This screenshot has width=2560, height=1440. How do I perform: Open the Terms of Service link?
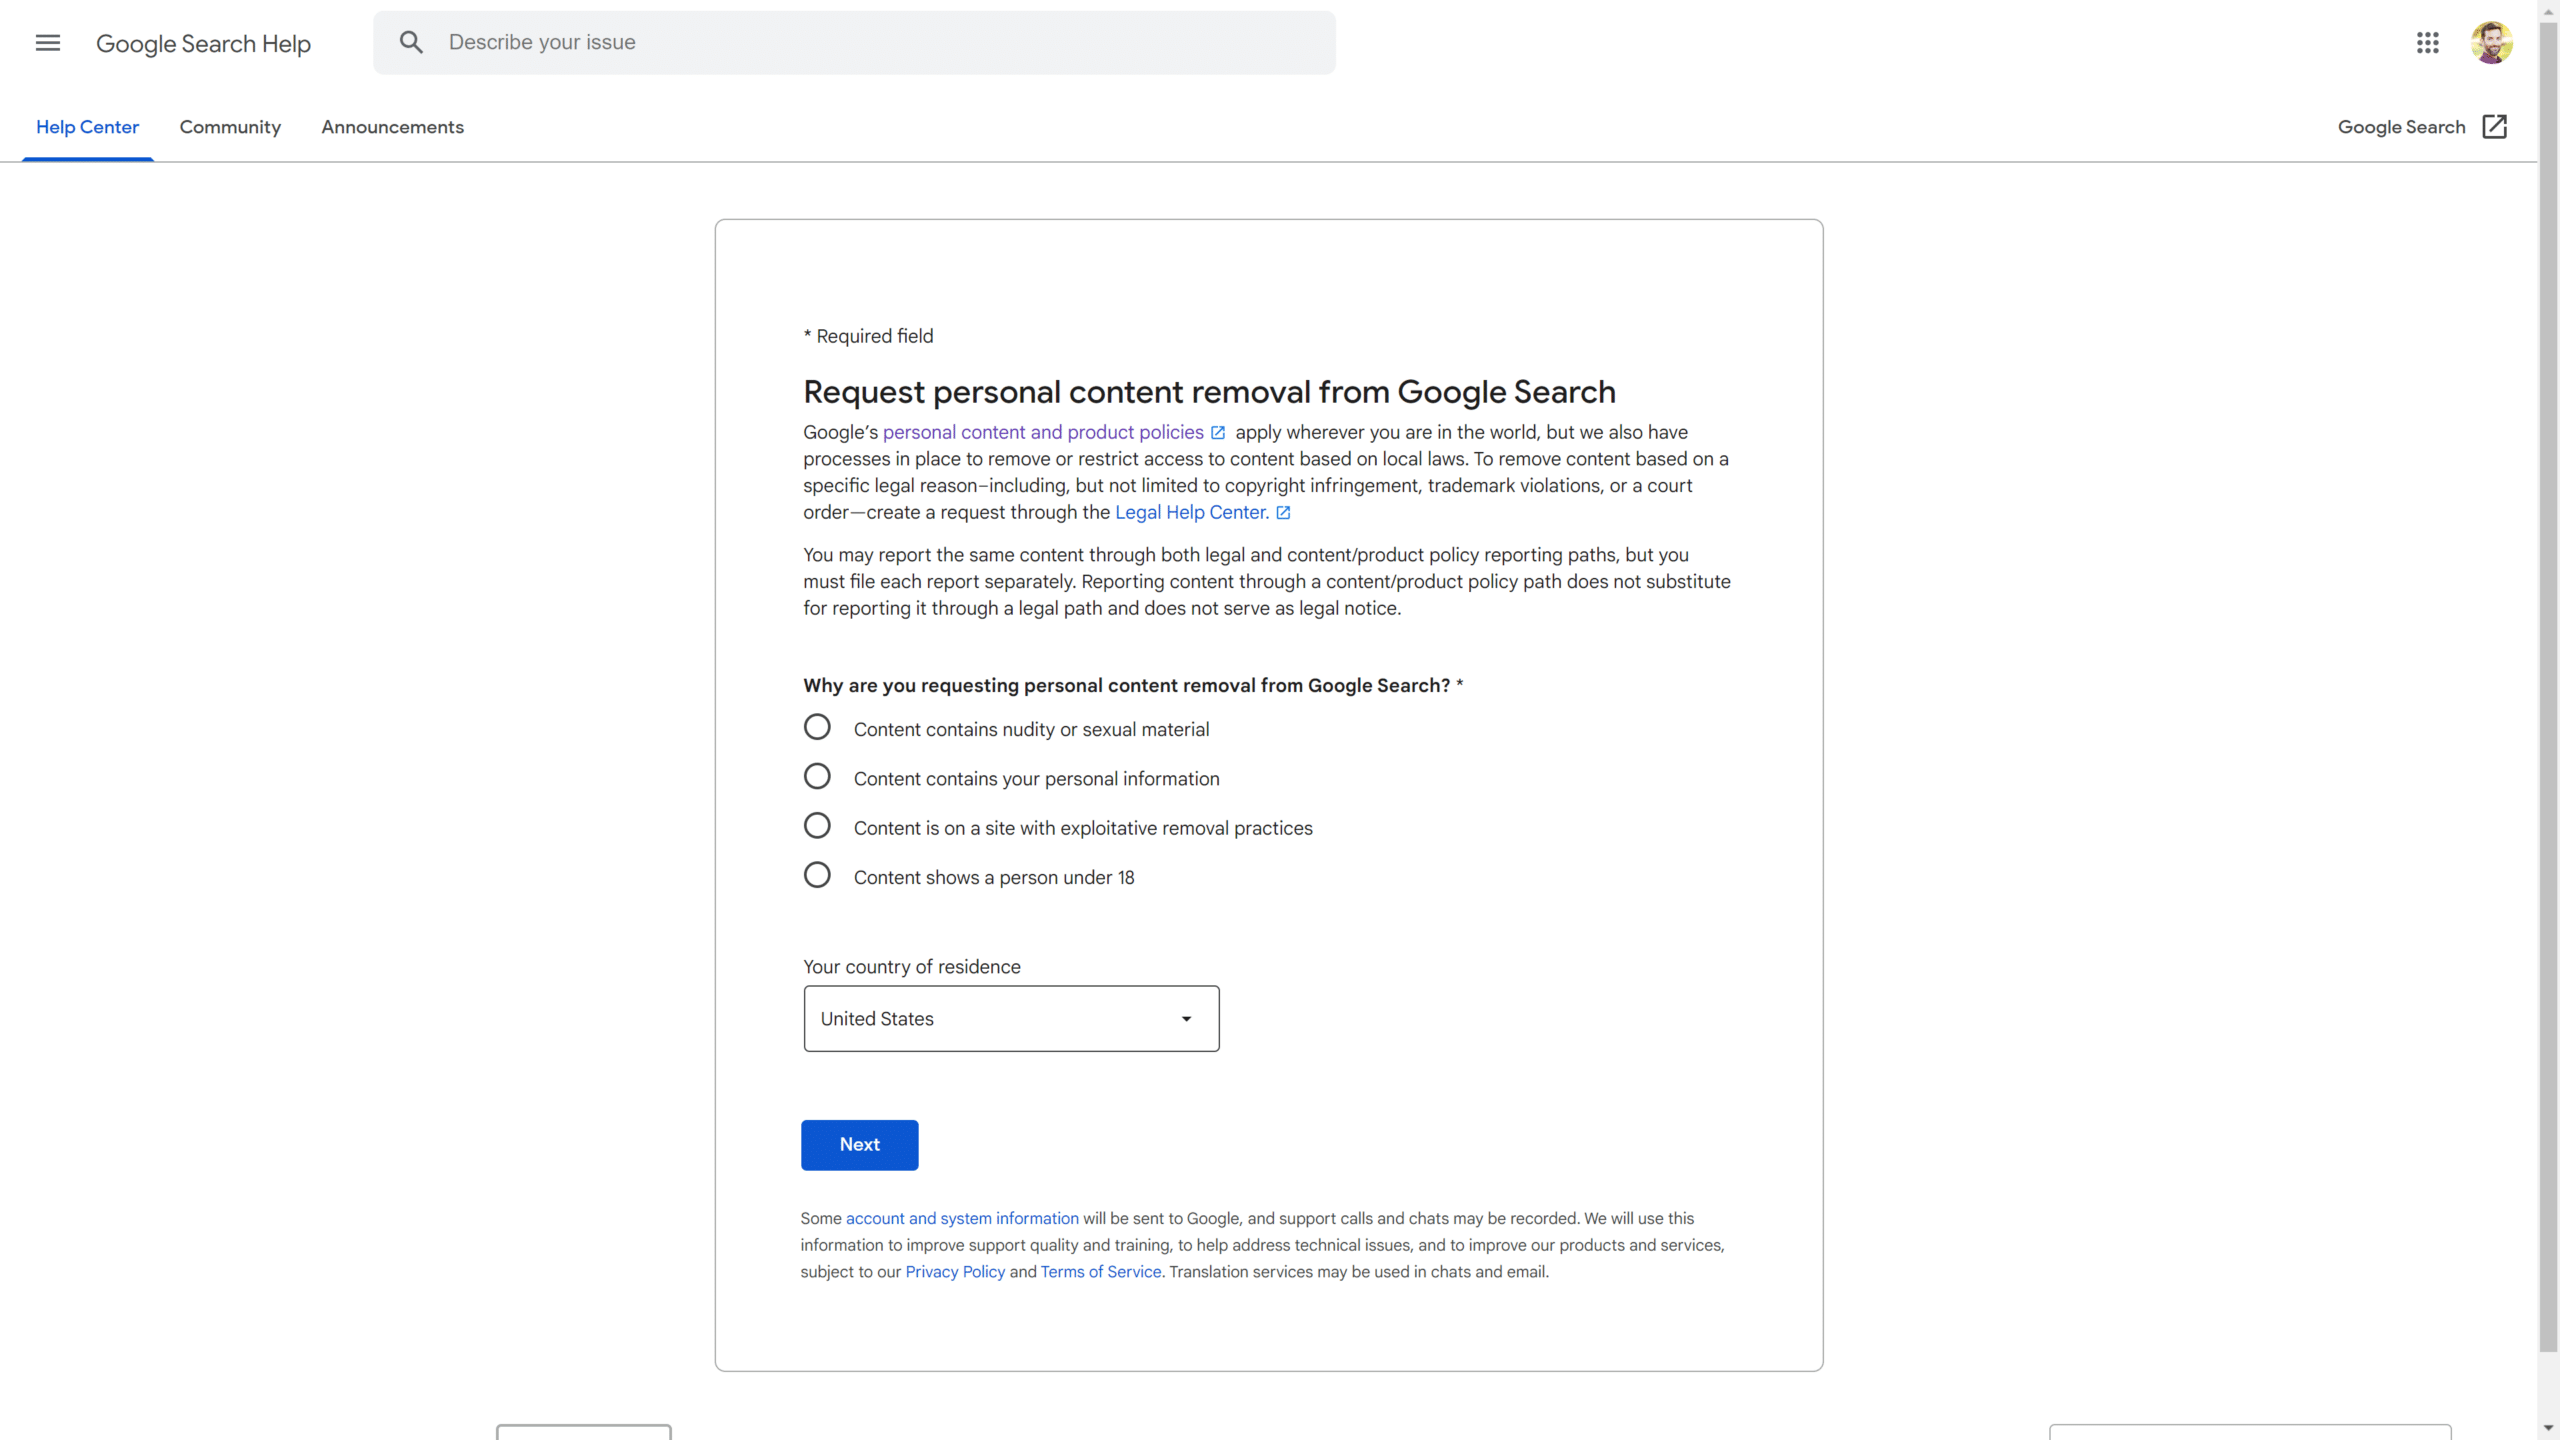tap(1100, 1272)
